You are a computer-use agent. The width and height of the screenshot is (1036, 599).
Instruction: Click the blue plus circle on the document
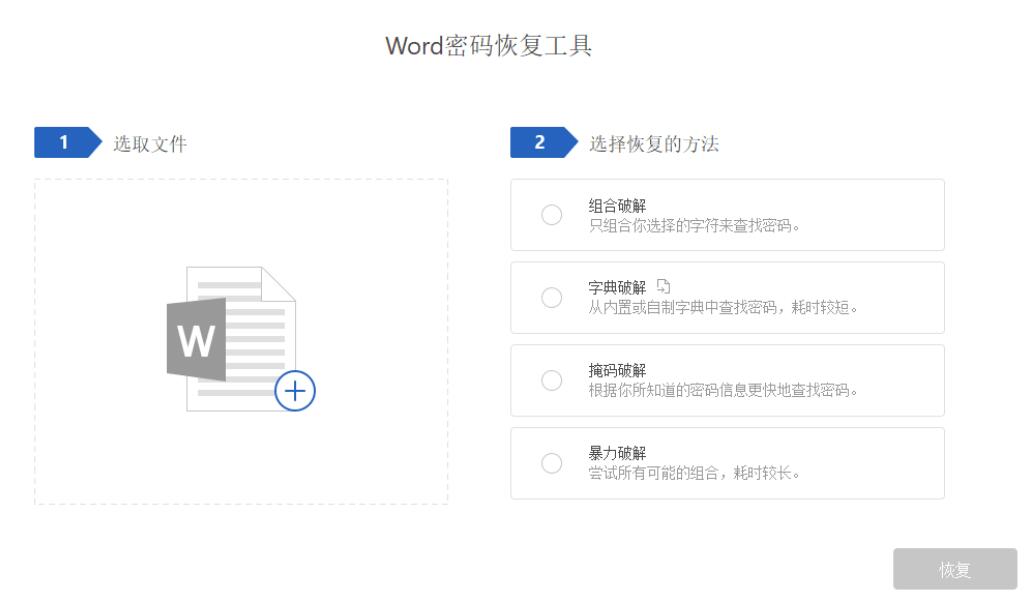pos(295,391)
